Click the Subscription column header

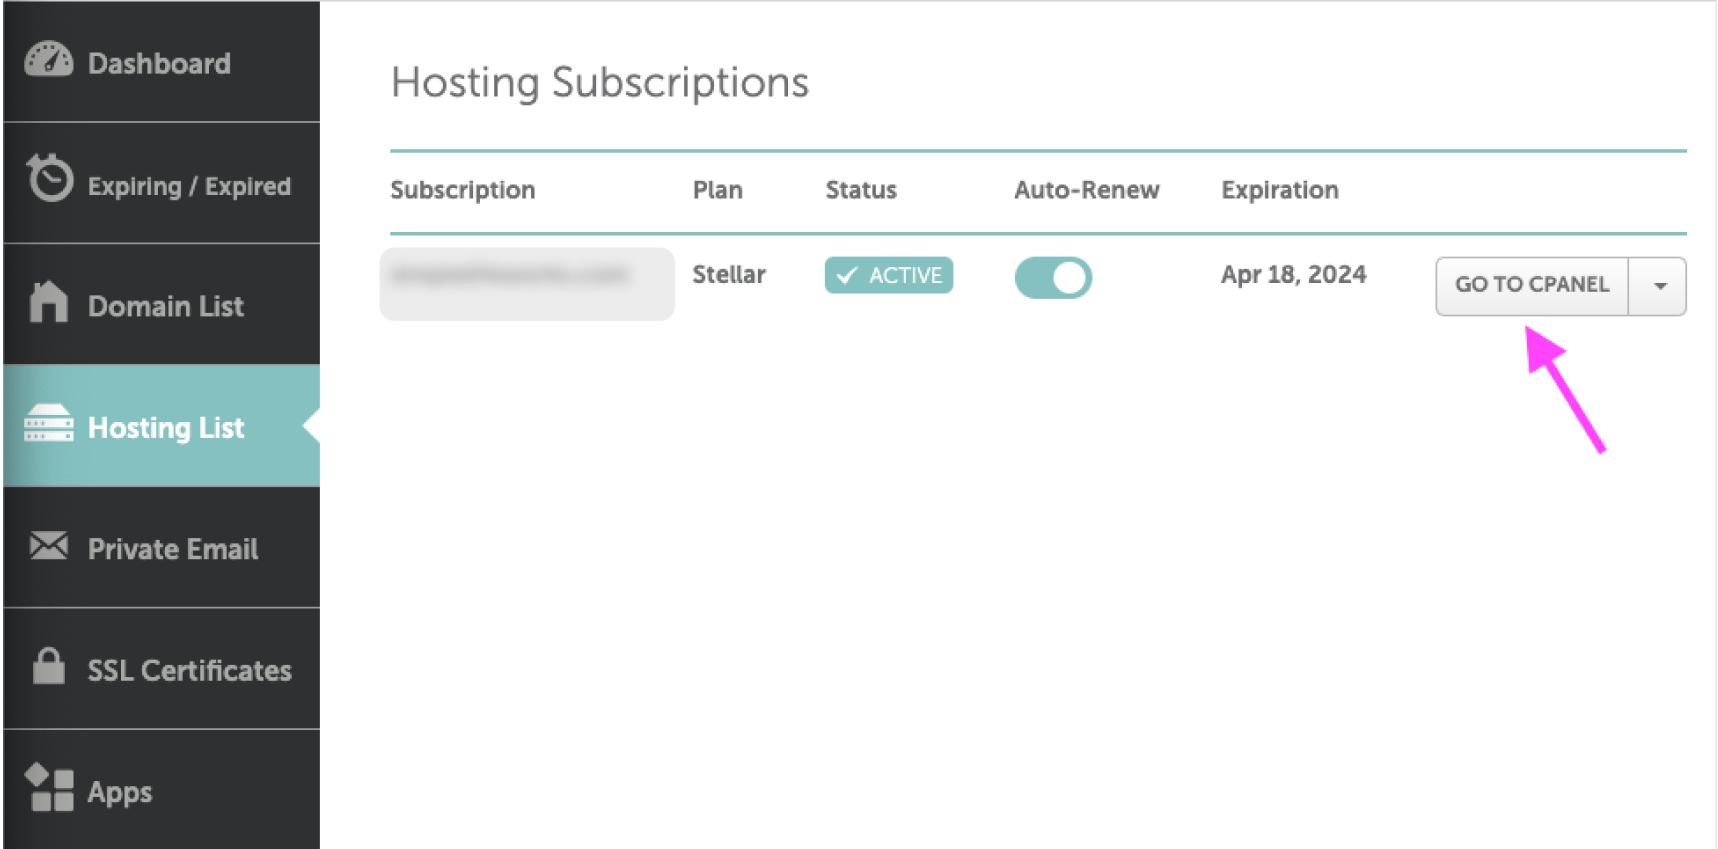[462, 190]
